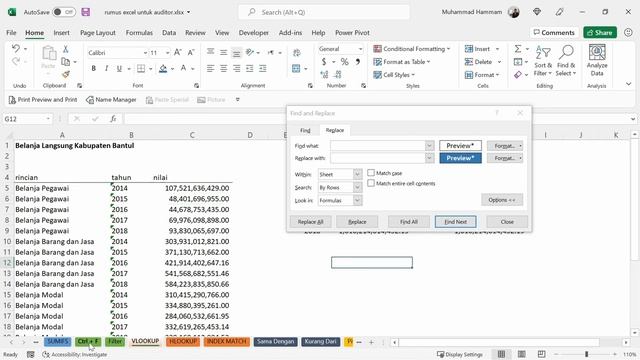Click the Undo arrow icon
640x360 pixels.
coord(16,49)
